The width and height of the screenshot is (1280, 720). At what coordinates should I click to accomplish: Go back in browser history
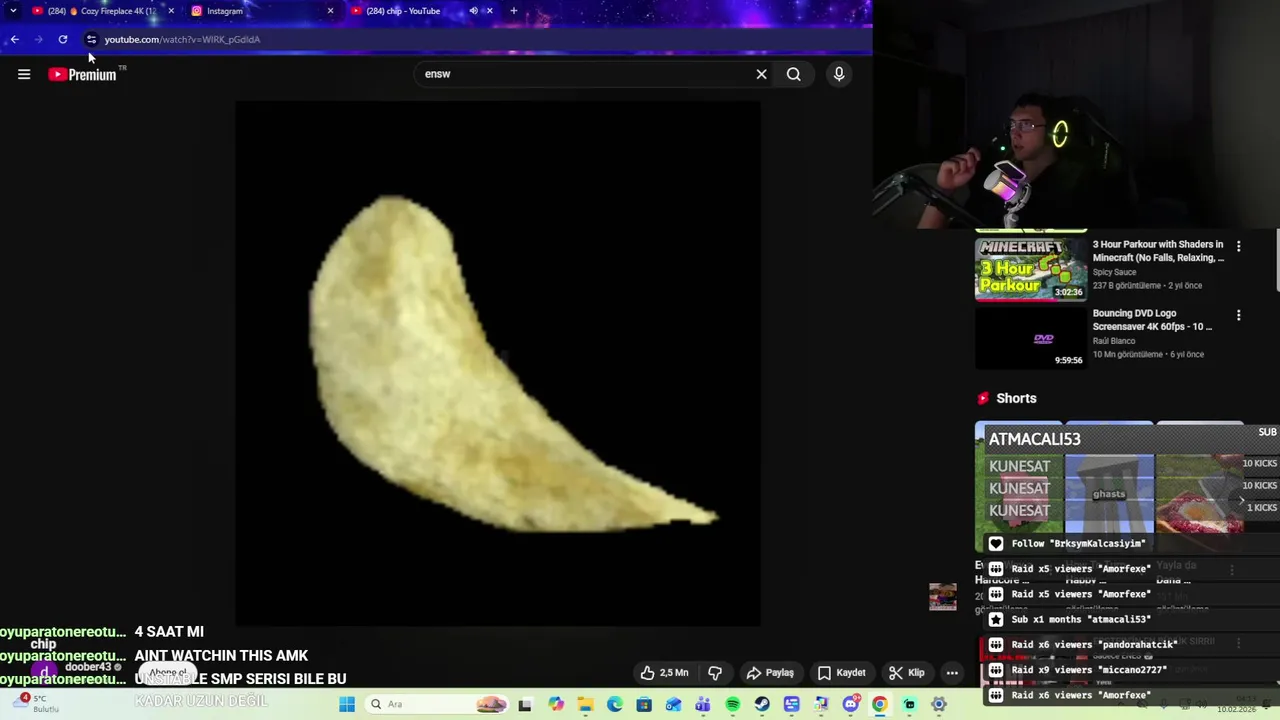pos(14,39)
